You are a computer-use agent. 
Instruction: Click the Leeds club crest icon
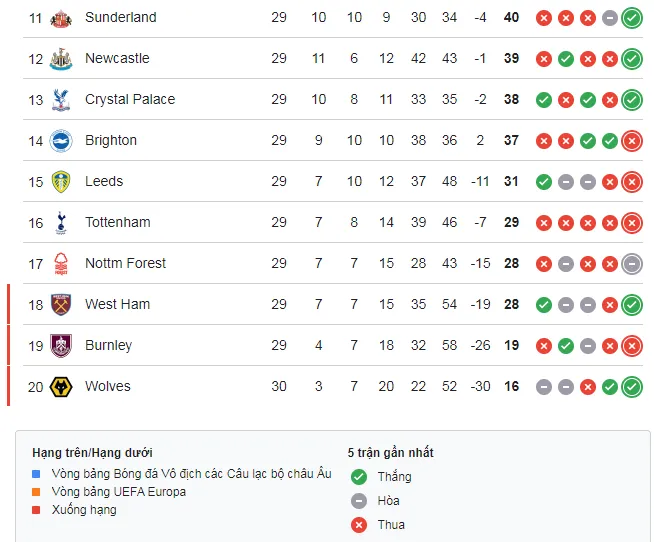62,182
